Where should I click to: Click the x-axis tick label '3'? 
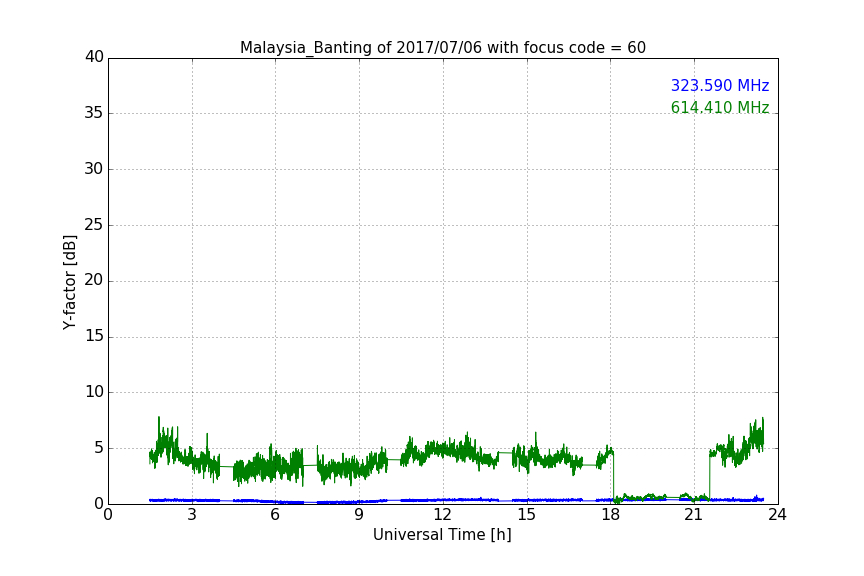pos(192,515)
